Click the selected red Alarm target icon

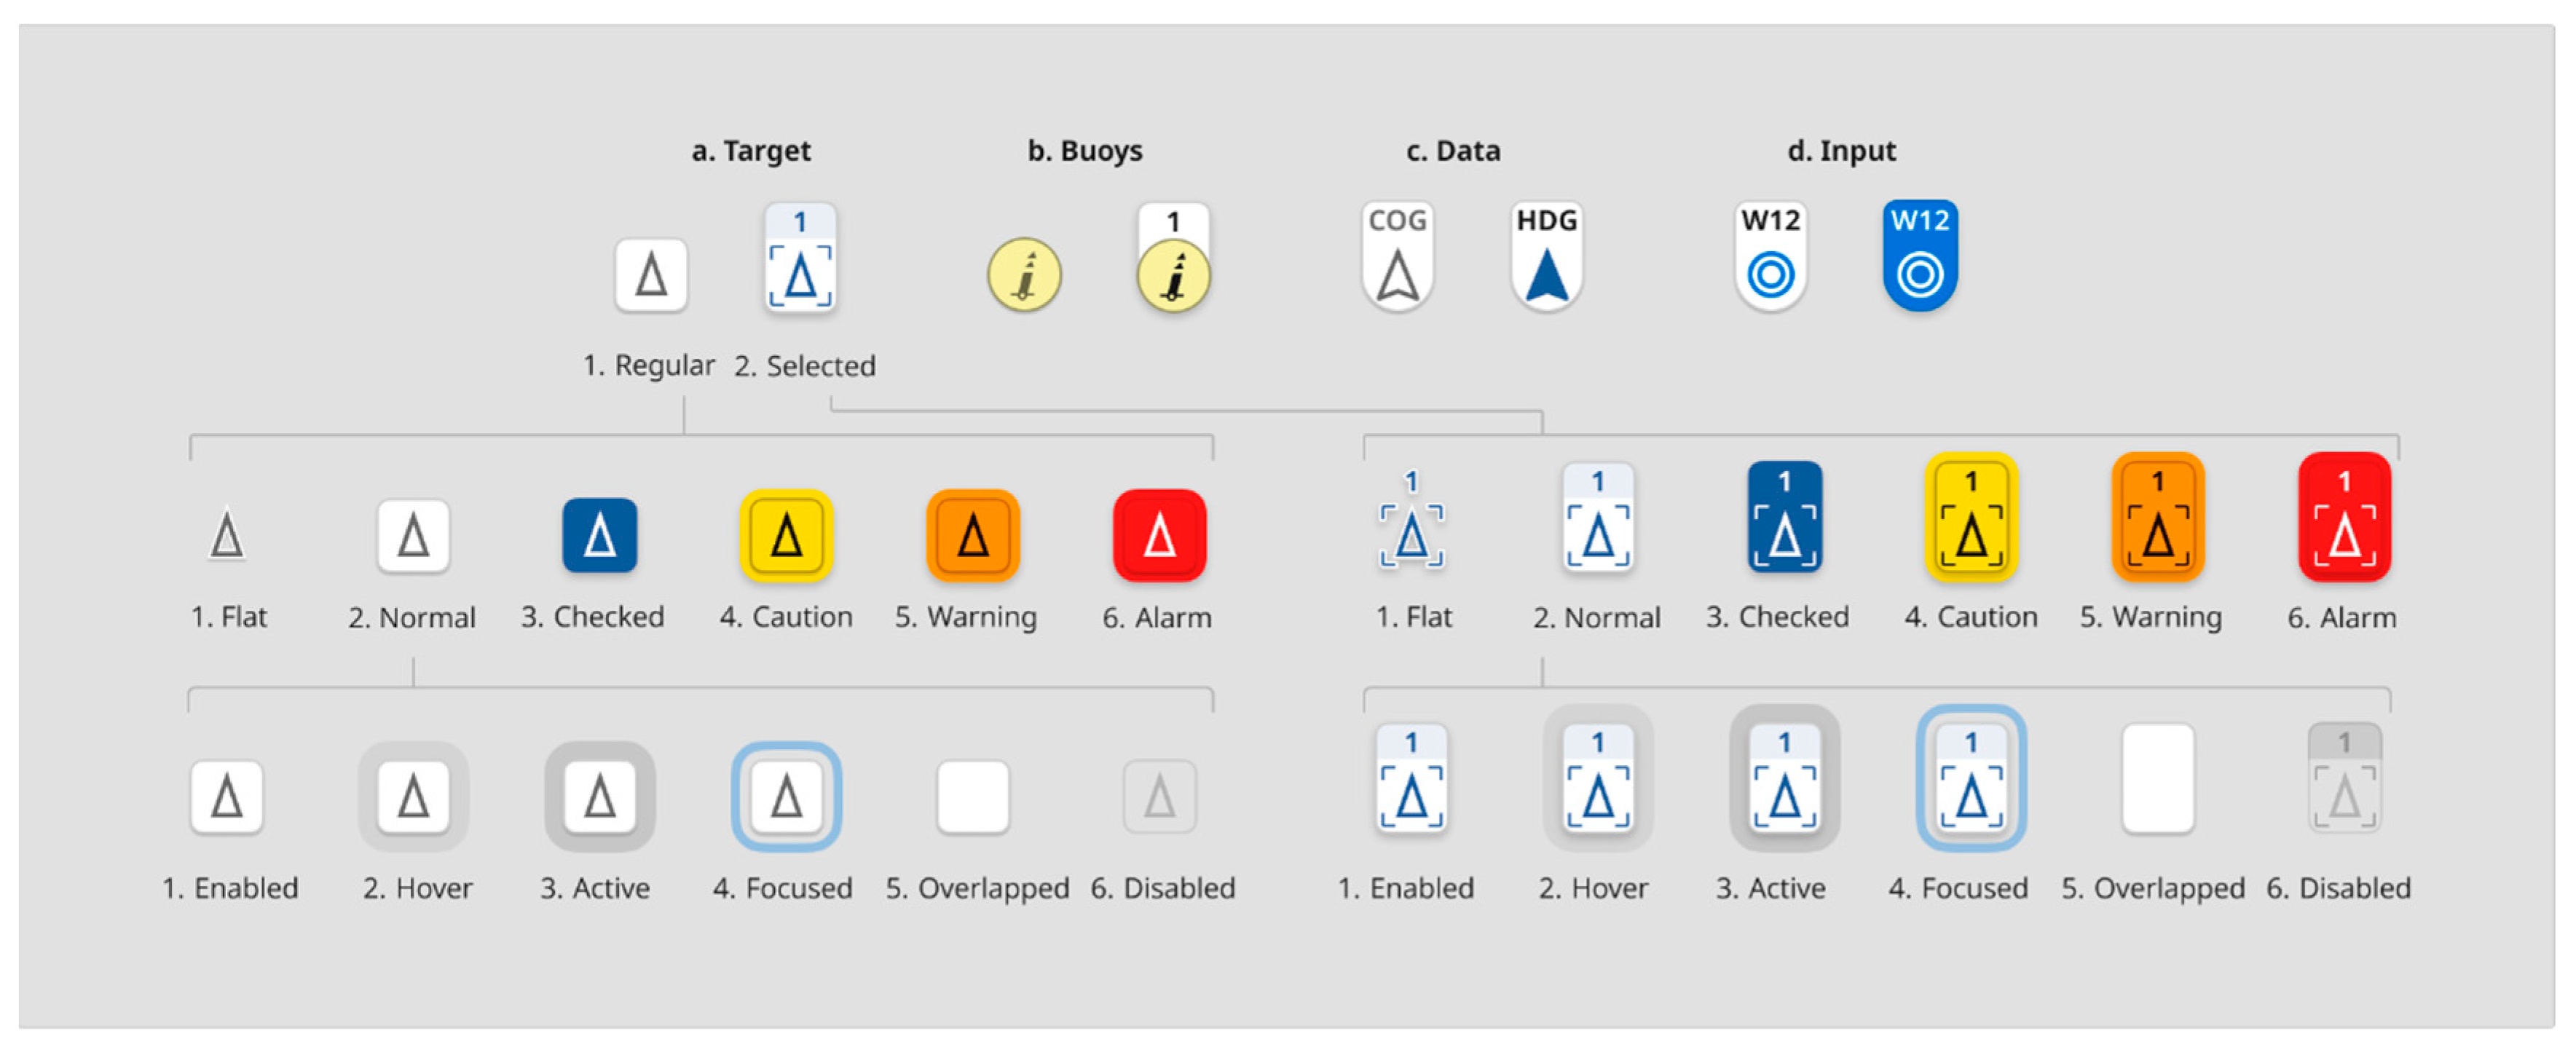click(2344, 517)
